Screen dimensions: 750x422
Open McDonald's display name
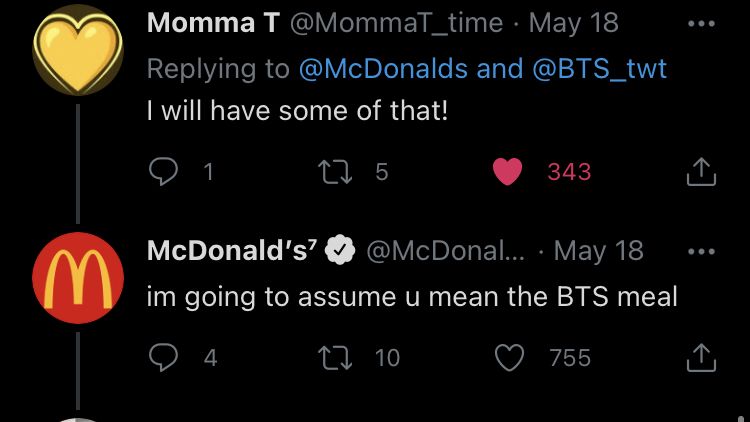click(232, 250)
